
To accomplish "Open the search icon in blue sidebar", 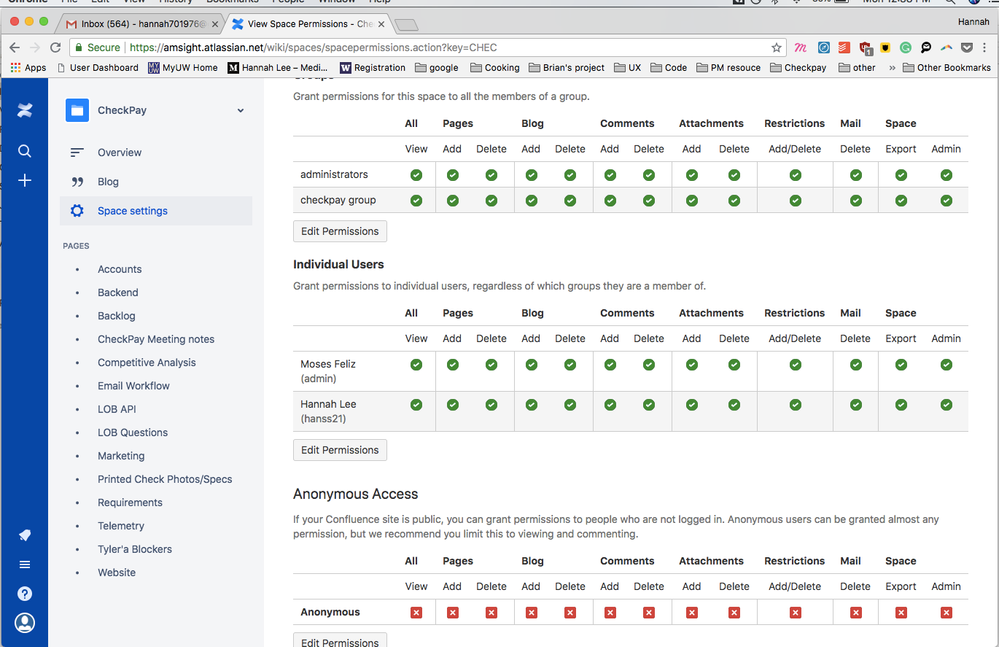I will tap(24, 151).
